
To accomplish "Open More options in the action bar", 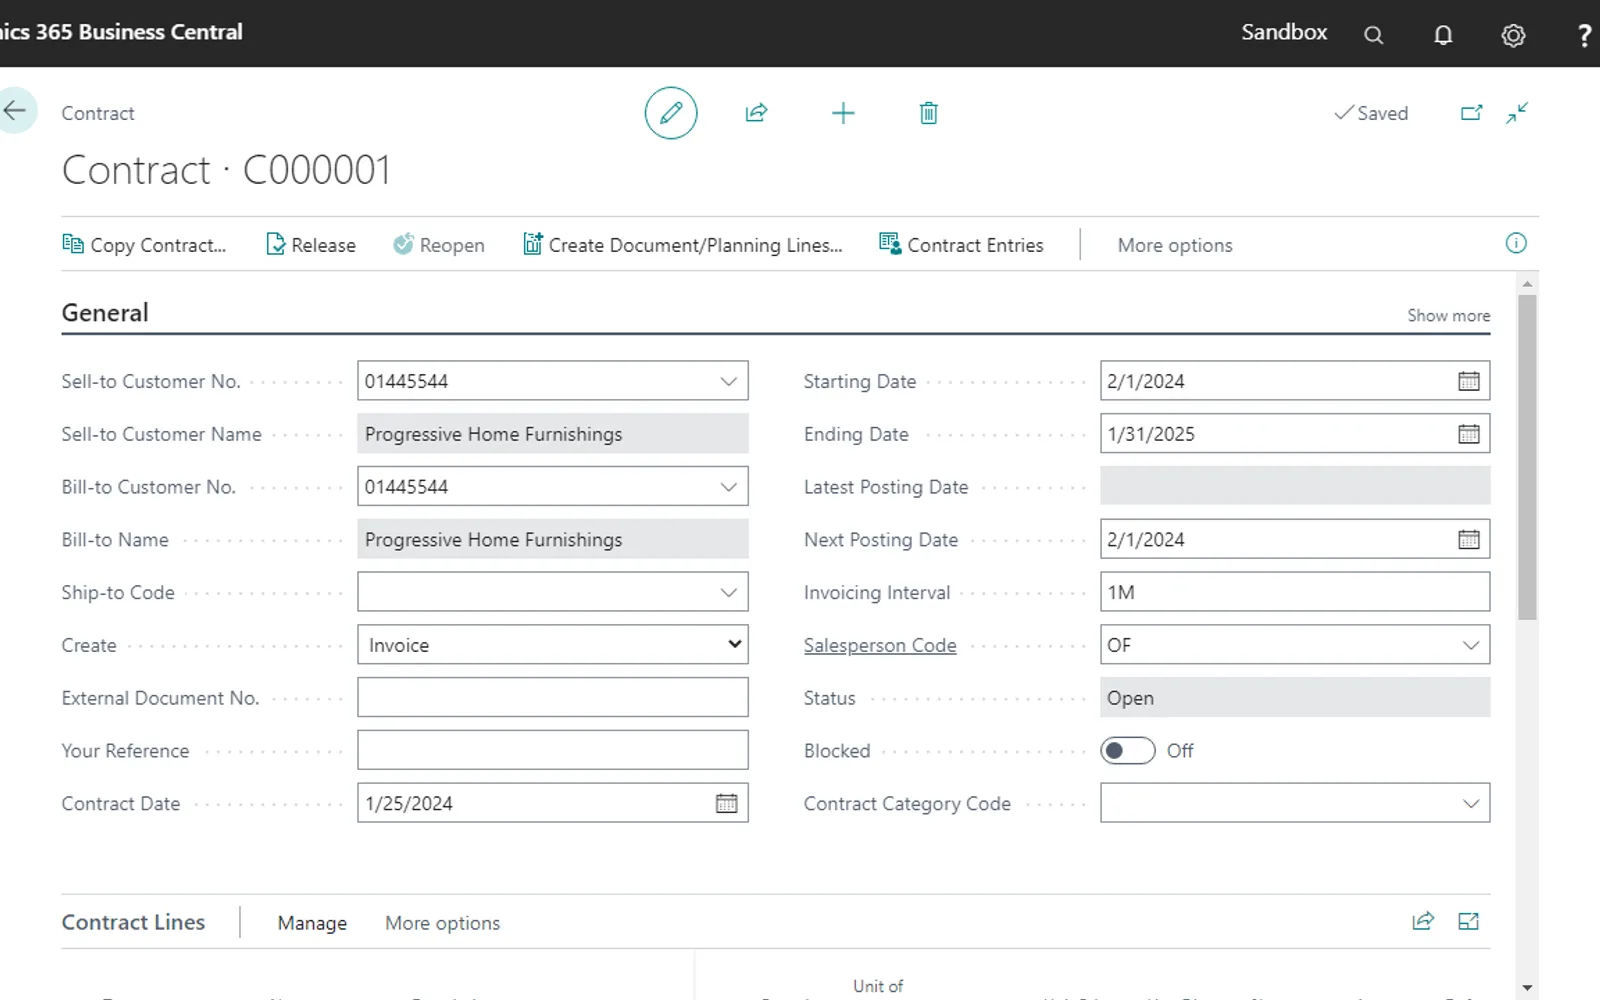I will 1175,245.
